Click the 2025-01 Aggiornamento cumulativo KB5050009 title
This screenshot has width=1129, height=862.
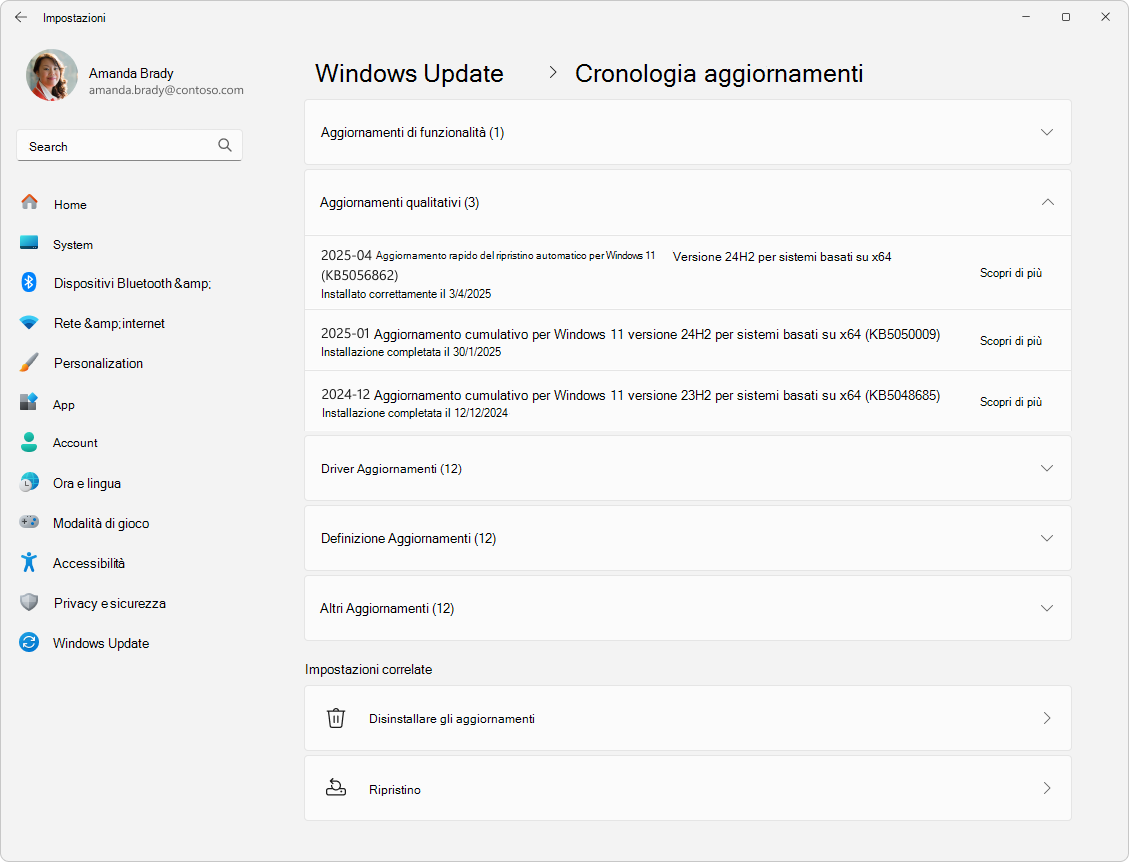click(630, 334)
